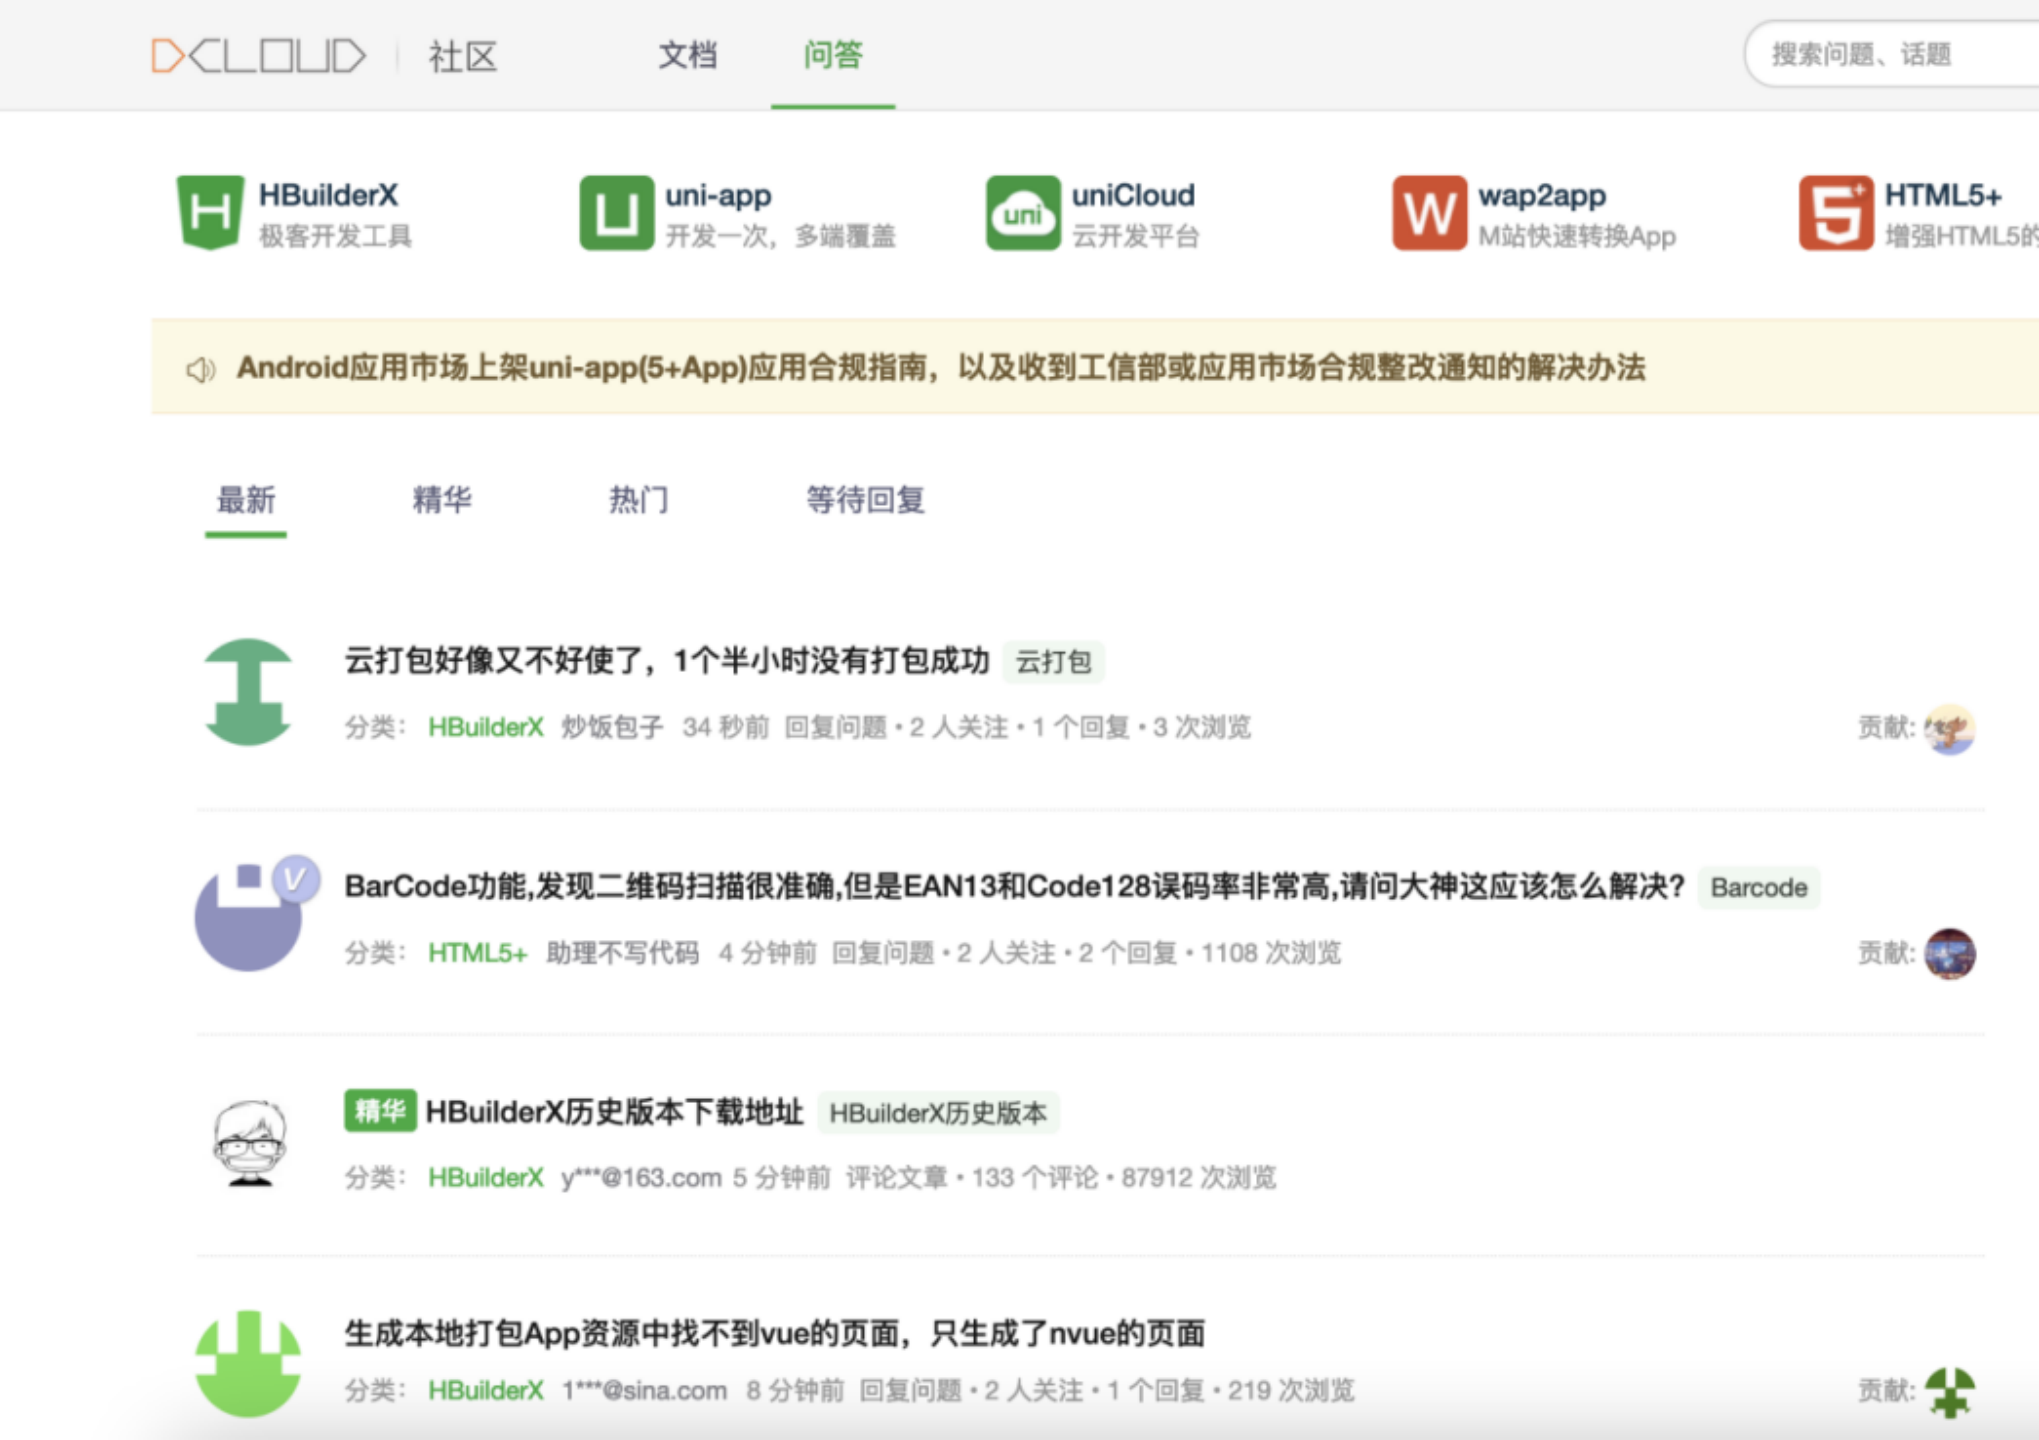Click HBuilderX product title text
This screenshot has width=2039, height=1440.
(328, 195)
